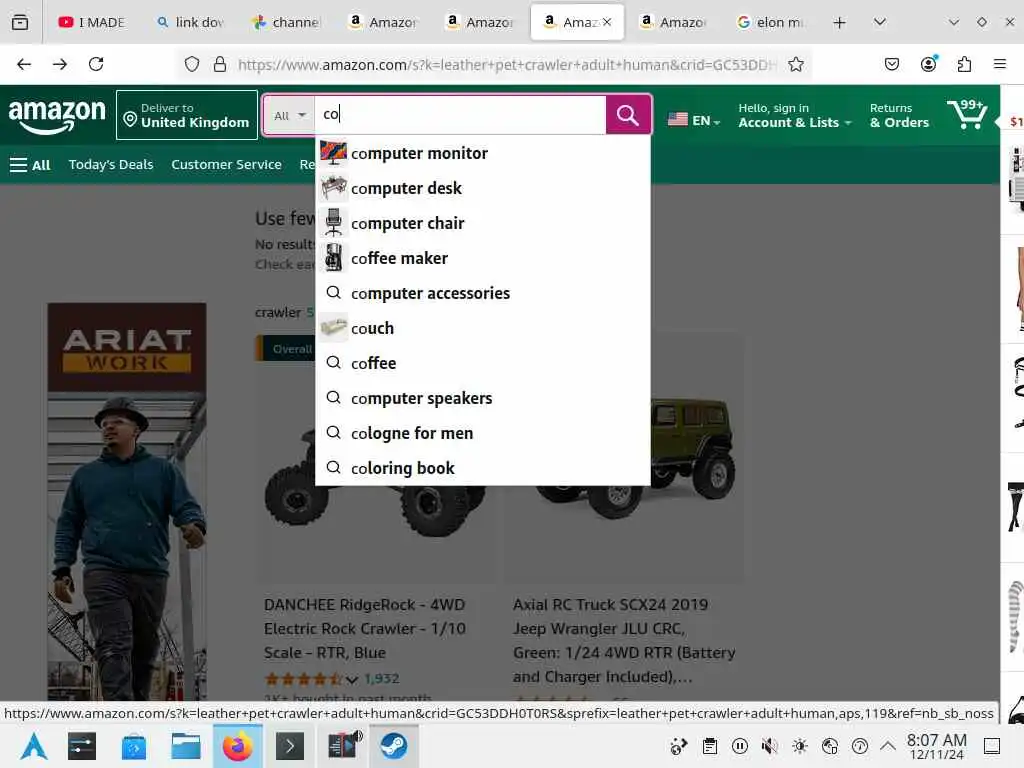Open the All hamburger navigation menu
Viewport: 1024px width, 768px height.
[30, 165]
